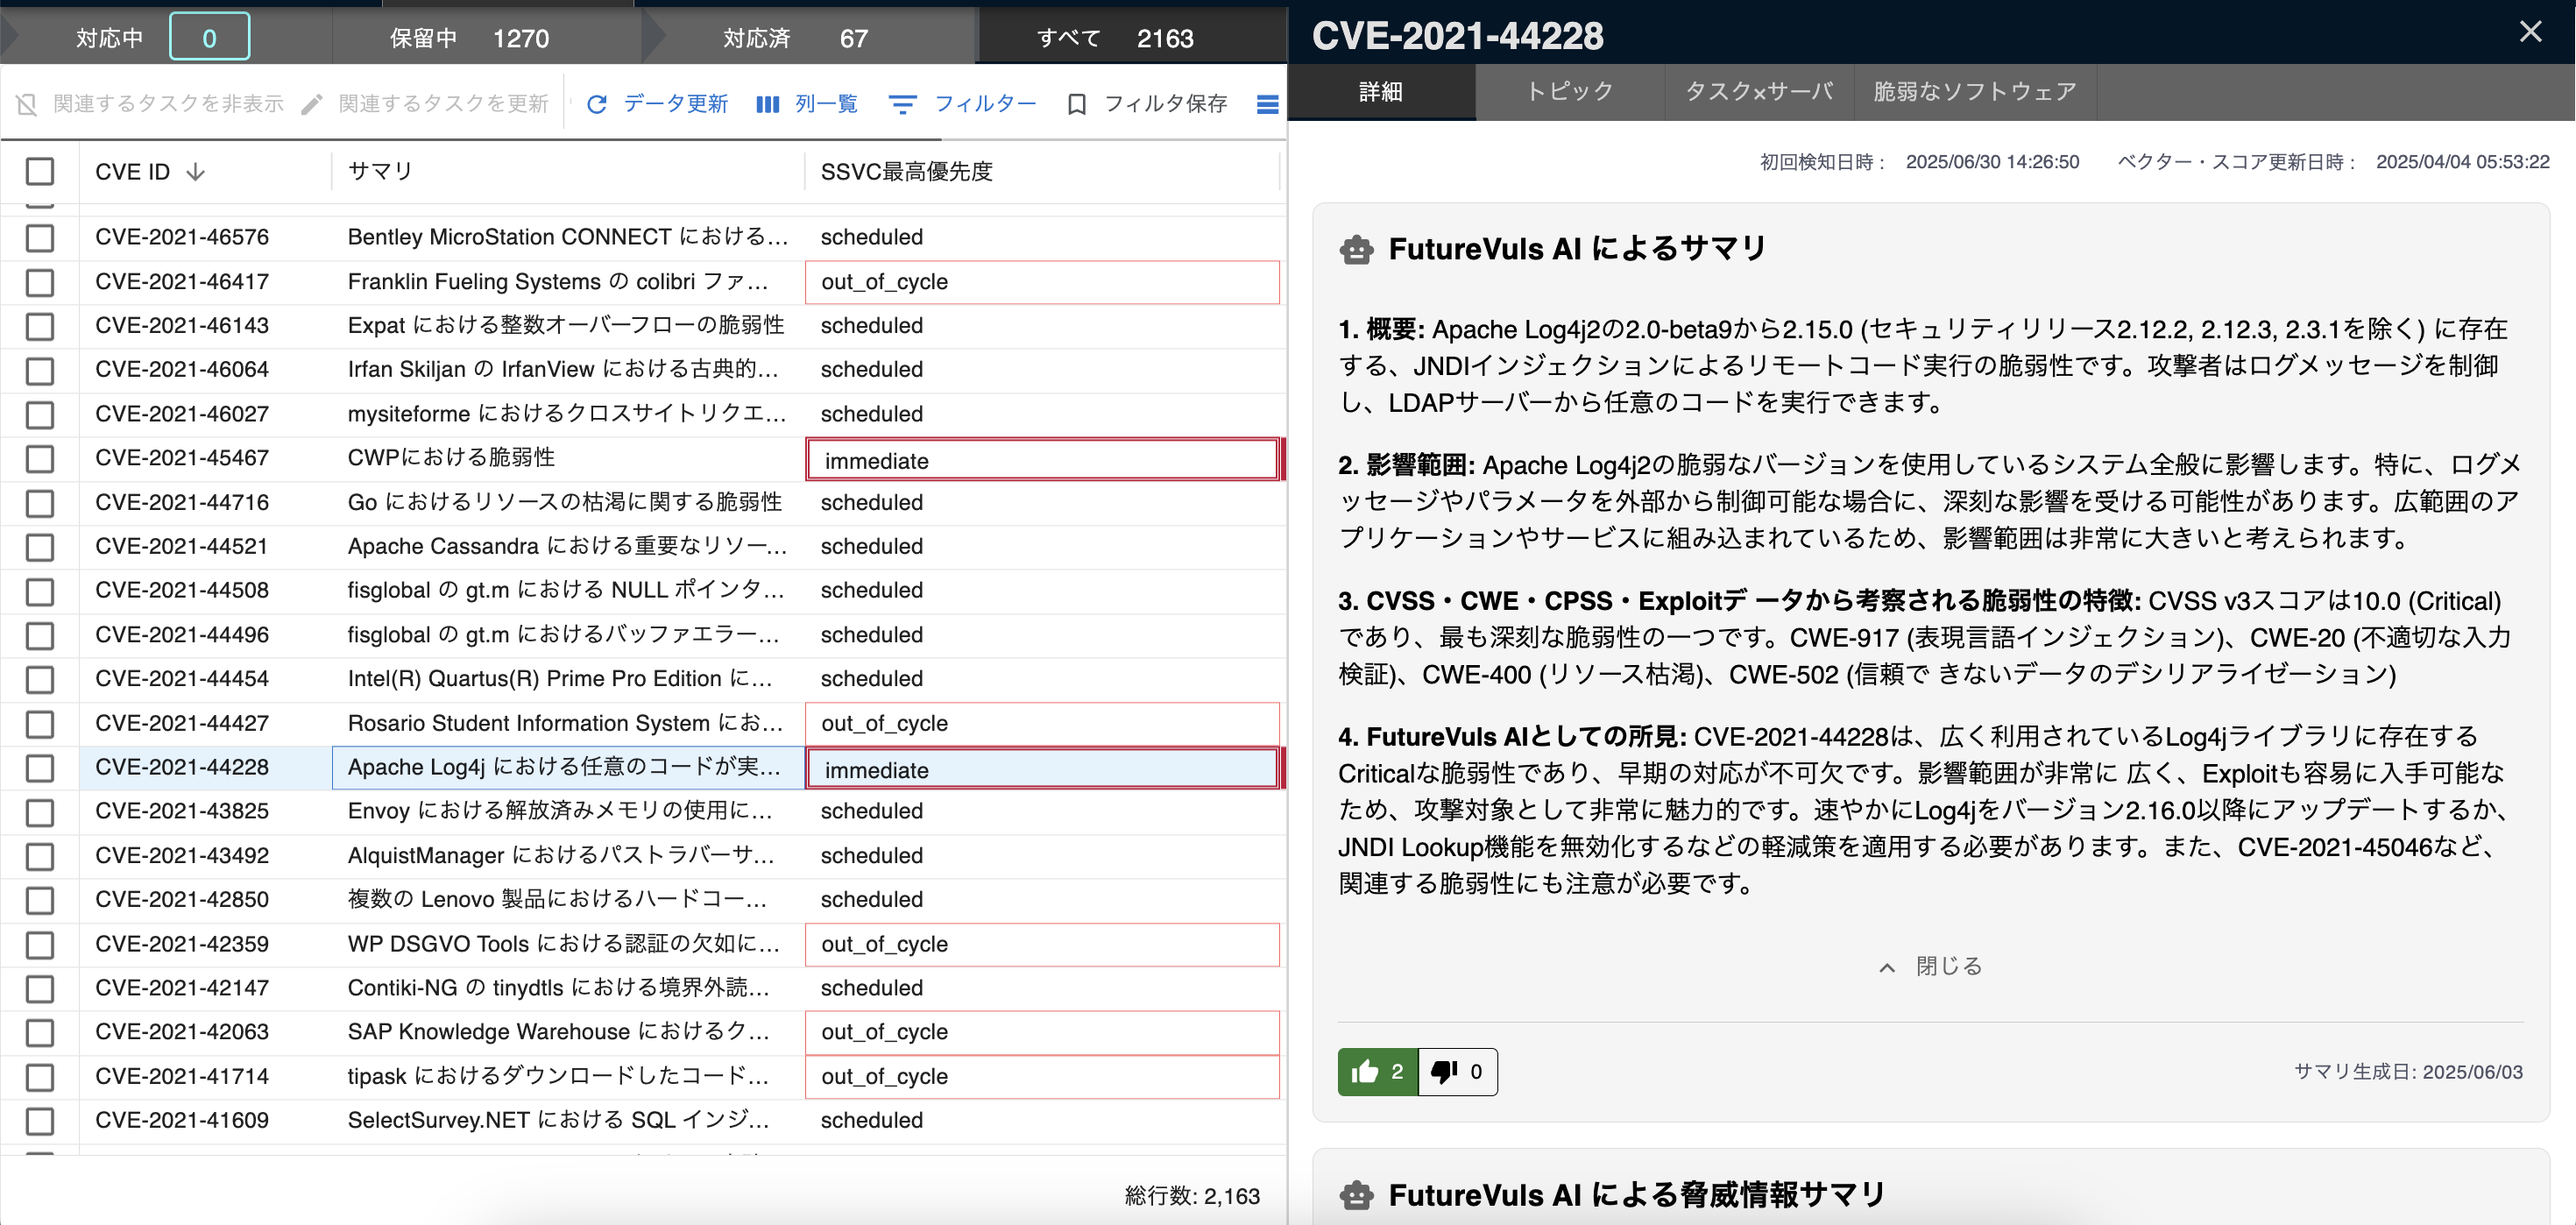Click the filter funnel icon

tap(902, 104)
